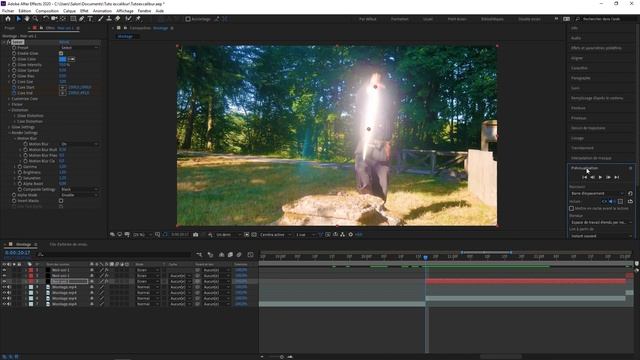Enable frame blending timeline switch icon
Image resolution: width=640 pixels, height=360 pixels.
[230, 255]
